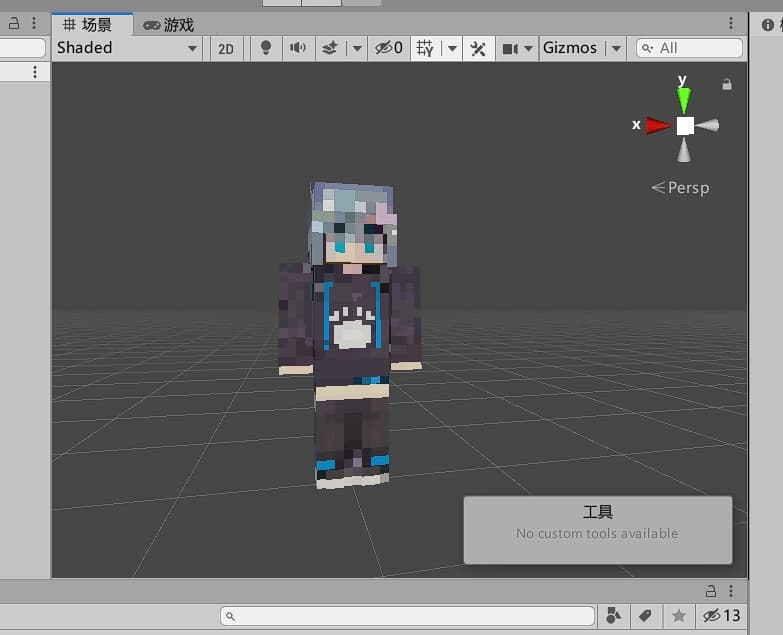
Task: Click the gizmo center white cube
Action: [x=685, y=126]
